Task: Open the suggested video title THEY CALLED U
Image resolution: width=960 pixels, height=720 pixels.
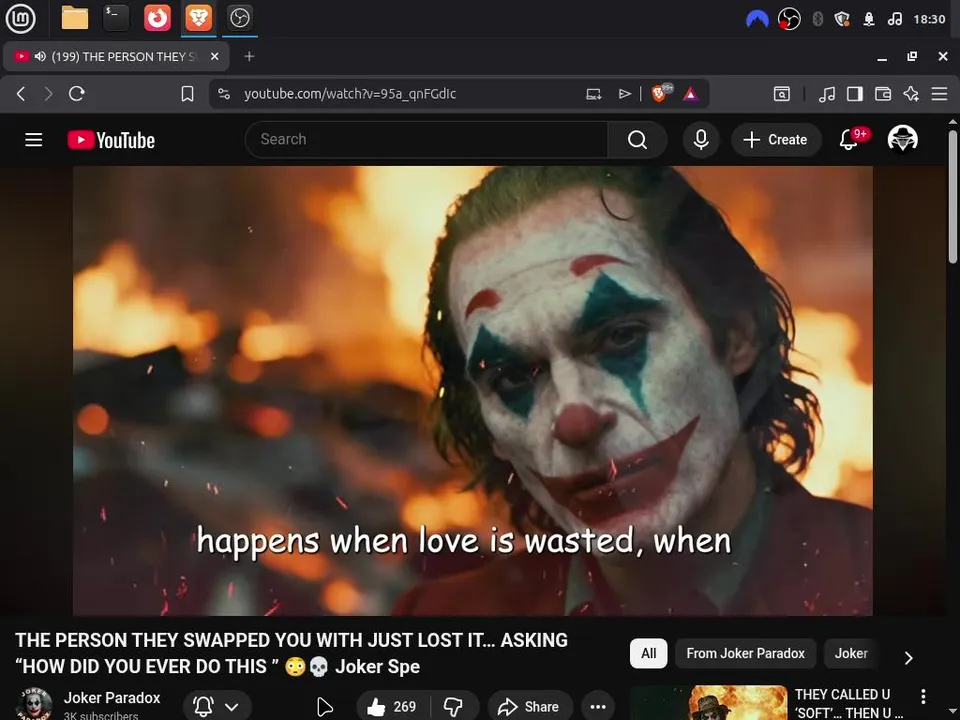Action: pos(849,703)
